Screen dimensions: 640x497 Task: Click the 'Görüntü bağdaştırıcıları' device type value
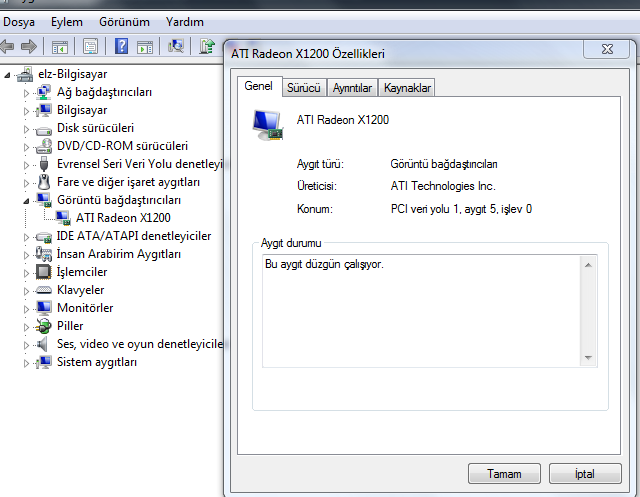tap(444, 164)
